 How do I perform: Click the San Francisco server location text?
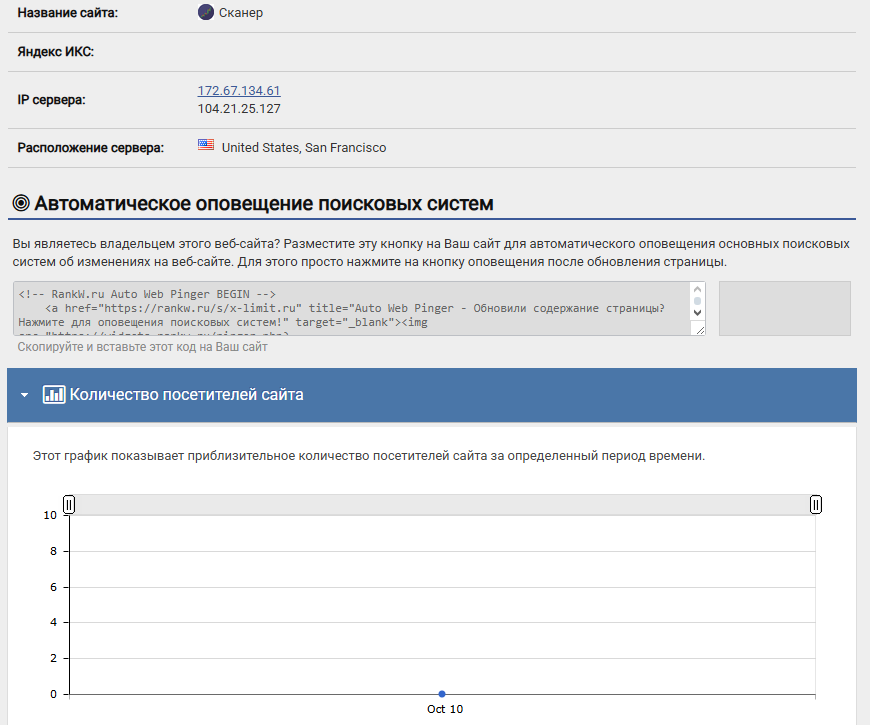coord(304,147)
